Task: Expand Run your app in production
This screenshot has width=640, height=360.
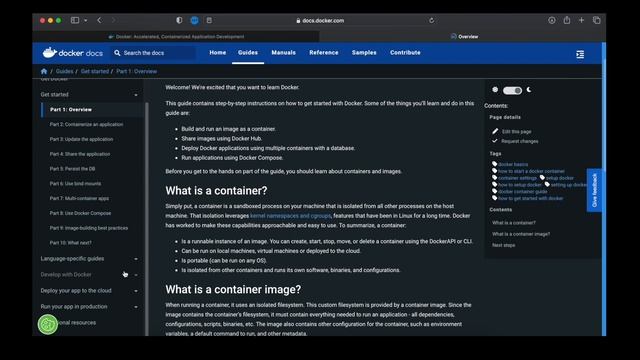Action: click(136, 307)
